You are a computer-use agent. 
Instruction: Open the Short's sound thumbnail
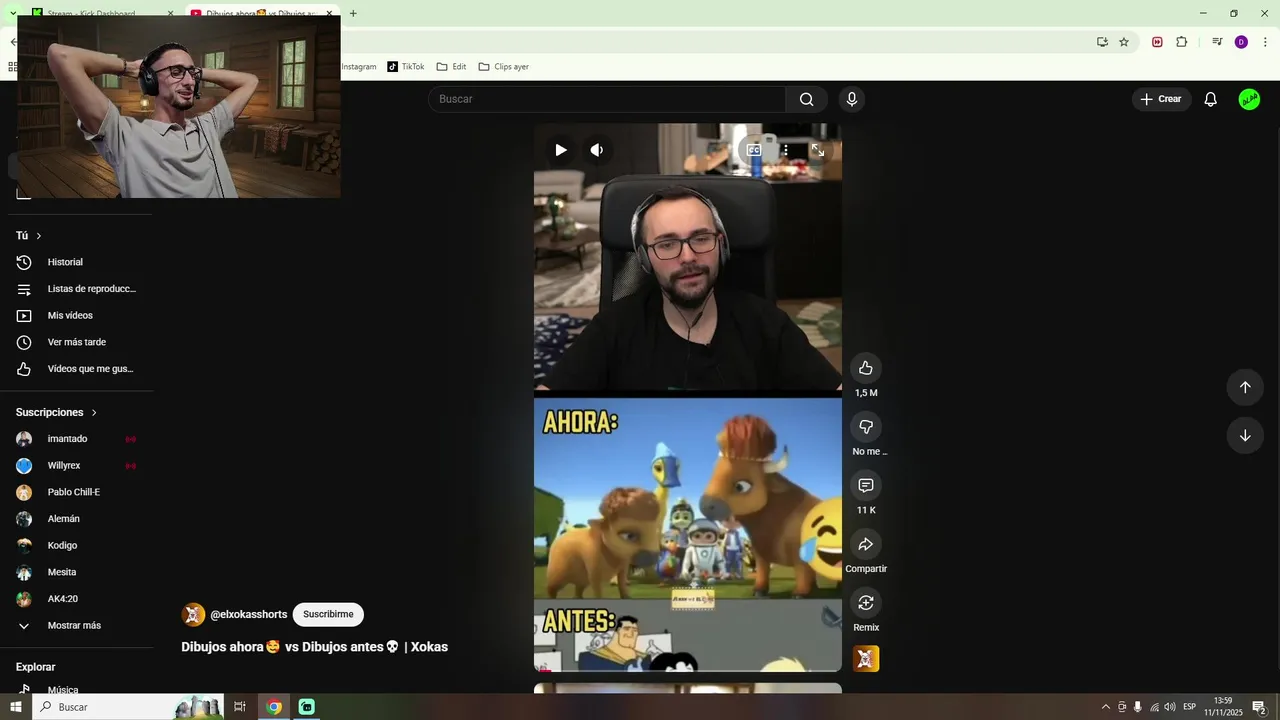pyautogui.click(x=866, y=659)
